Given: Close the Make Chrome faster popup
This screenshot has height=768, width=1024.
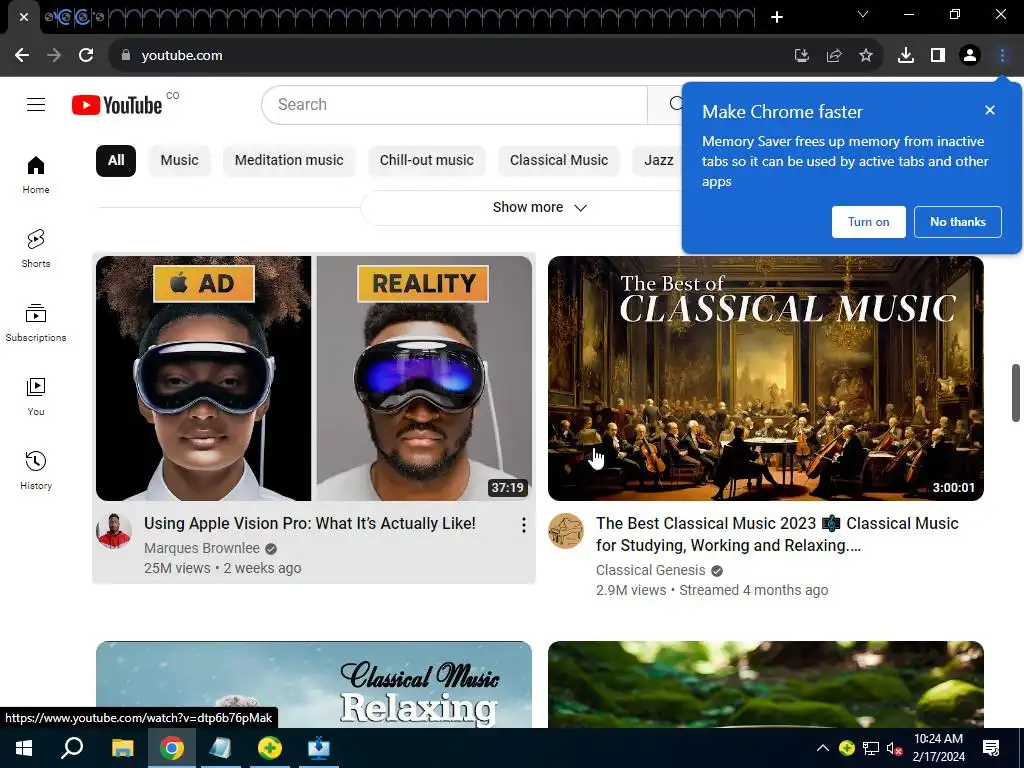Looking at the screenshot, I should pyautogui.click(x=990, y=110).
